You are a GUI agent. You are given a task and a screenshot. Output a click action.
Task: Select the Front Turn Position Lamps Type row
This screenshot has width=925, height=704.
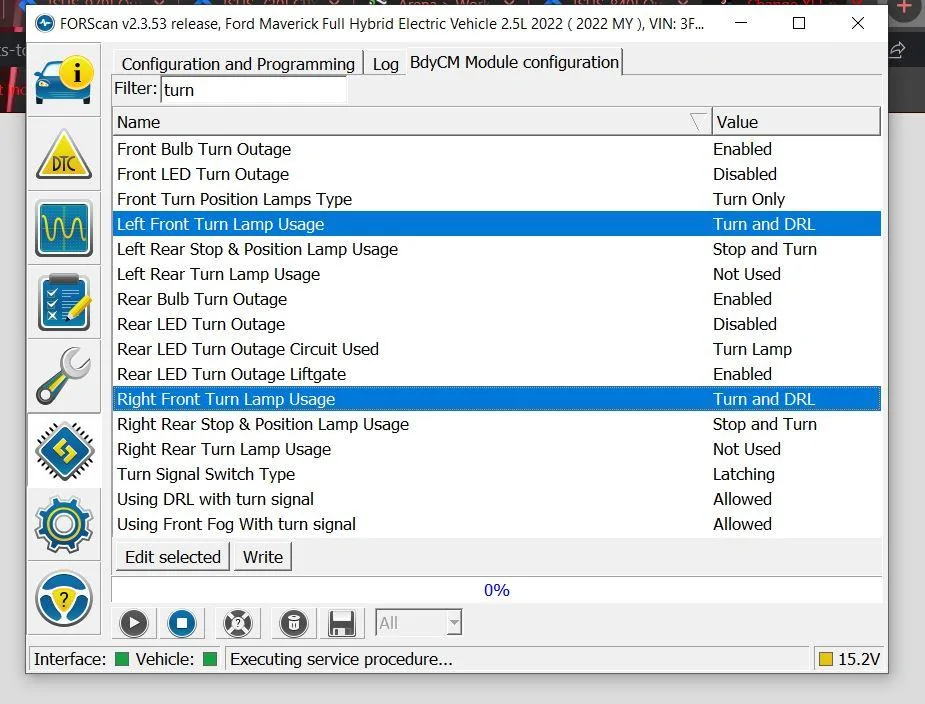pyautogui.click(x=497, y=199)
